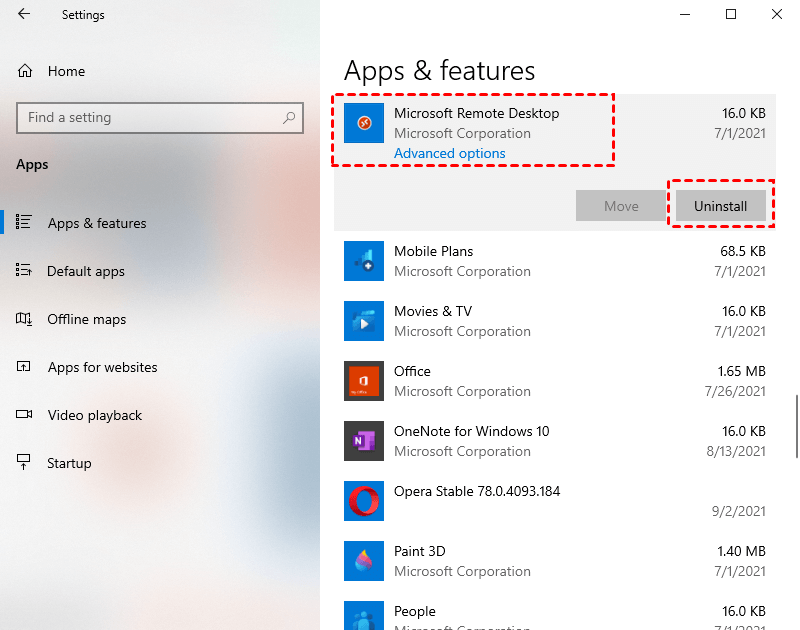Click the search magnifier icon
The image size is (800, 630).
[x=289, y=117]
